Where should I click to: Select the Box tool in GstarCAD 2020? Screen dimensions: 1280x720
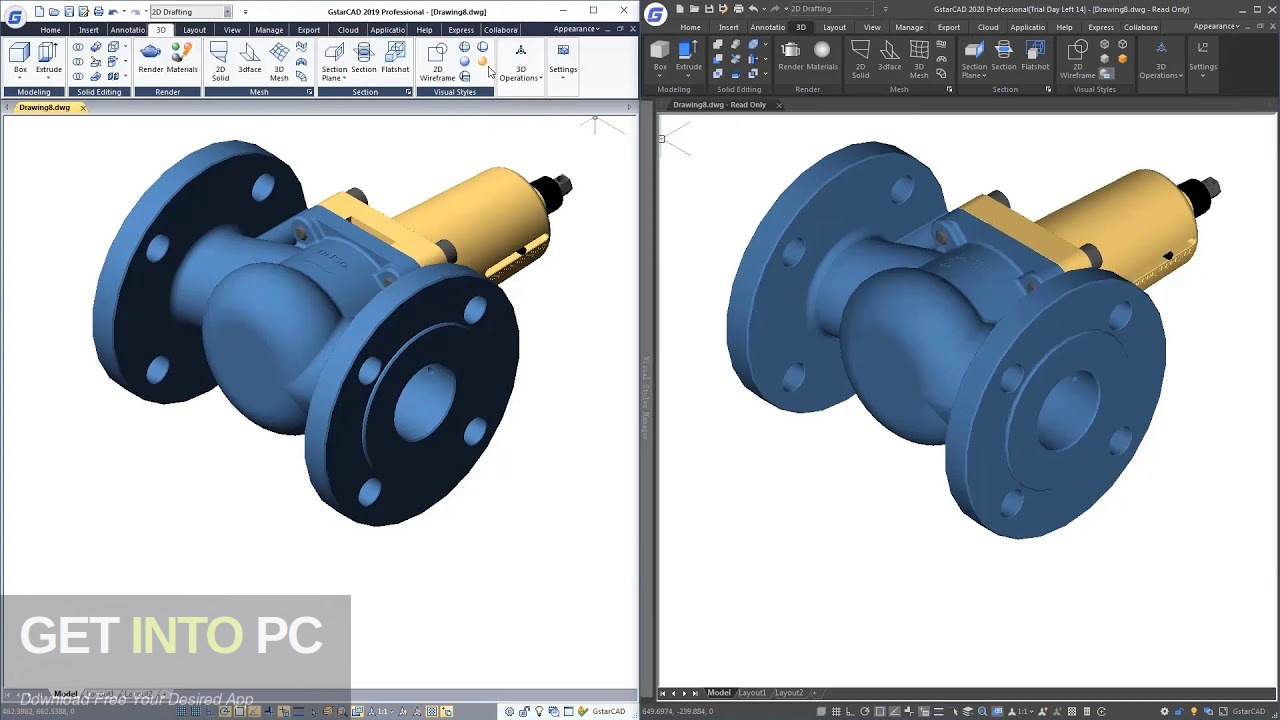660,58
